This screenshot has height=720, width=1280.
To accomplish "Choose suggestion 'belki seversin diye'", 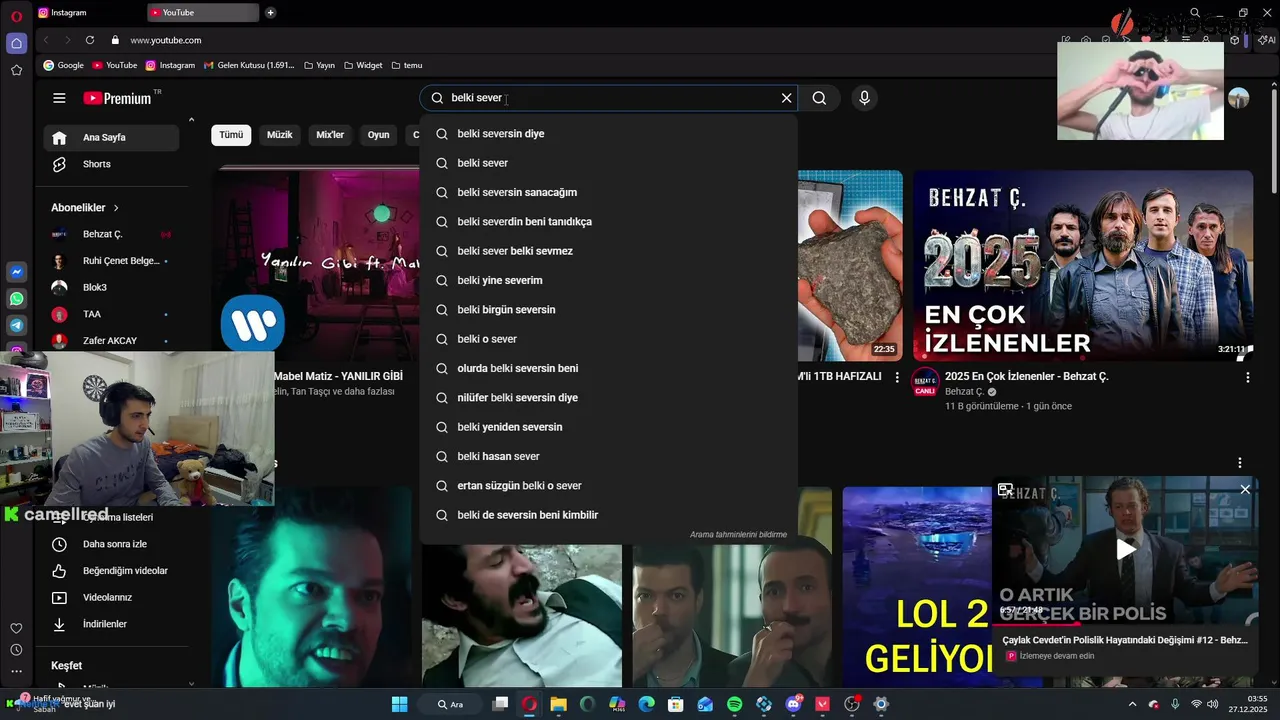I will [609, 133].
